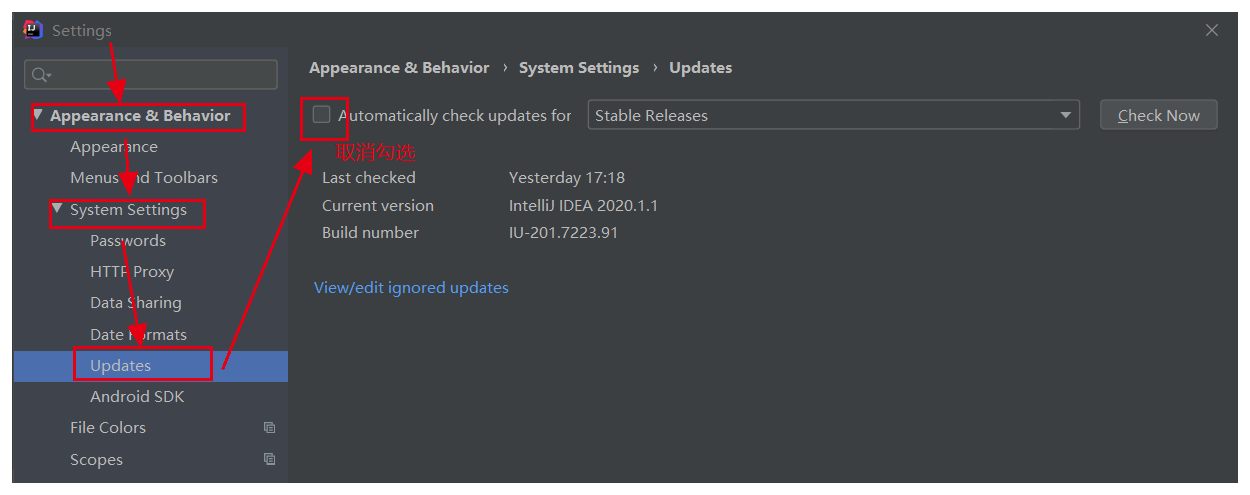Select Menus and Toolbars settings

(x=144, y=178)
